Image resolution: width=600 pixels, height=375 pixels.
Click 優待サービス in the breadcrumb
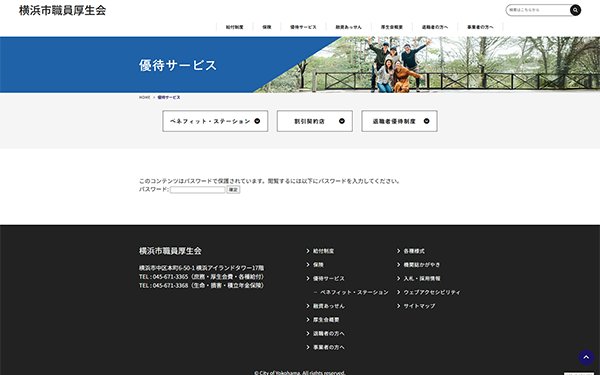point(169,97)
